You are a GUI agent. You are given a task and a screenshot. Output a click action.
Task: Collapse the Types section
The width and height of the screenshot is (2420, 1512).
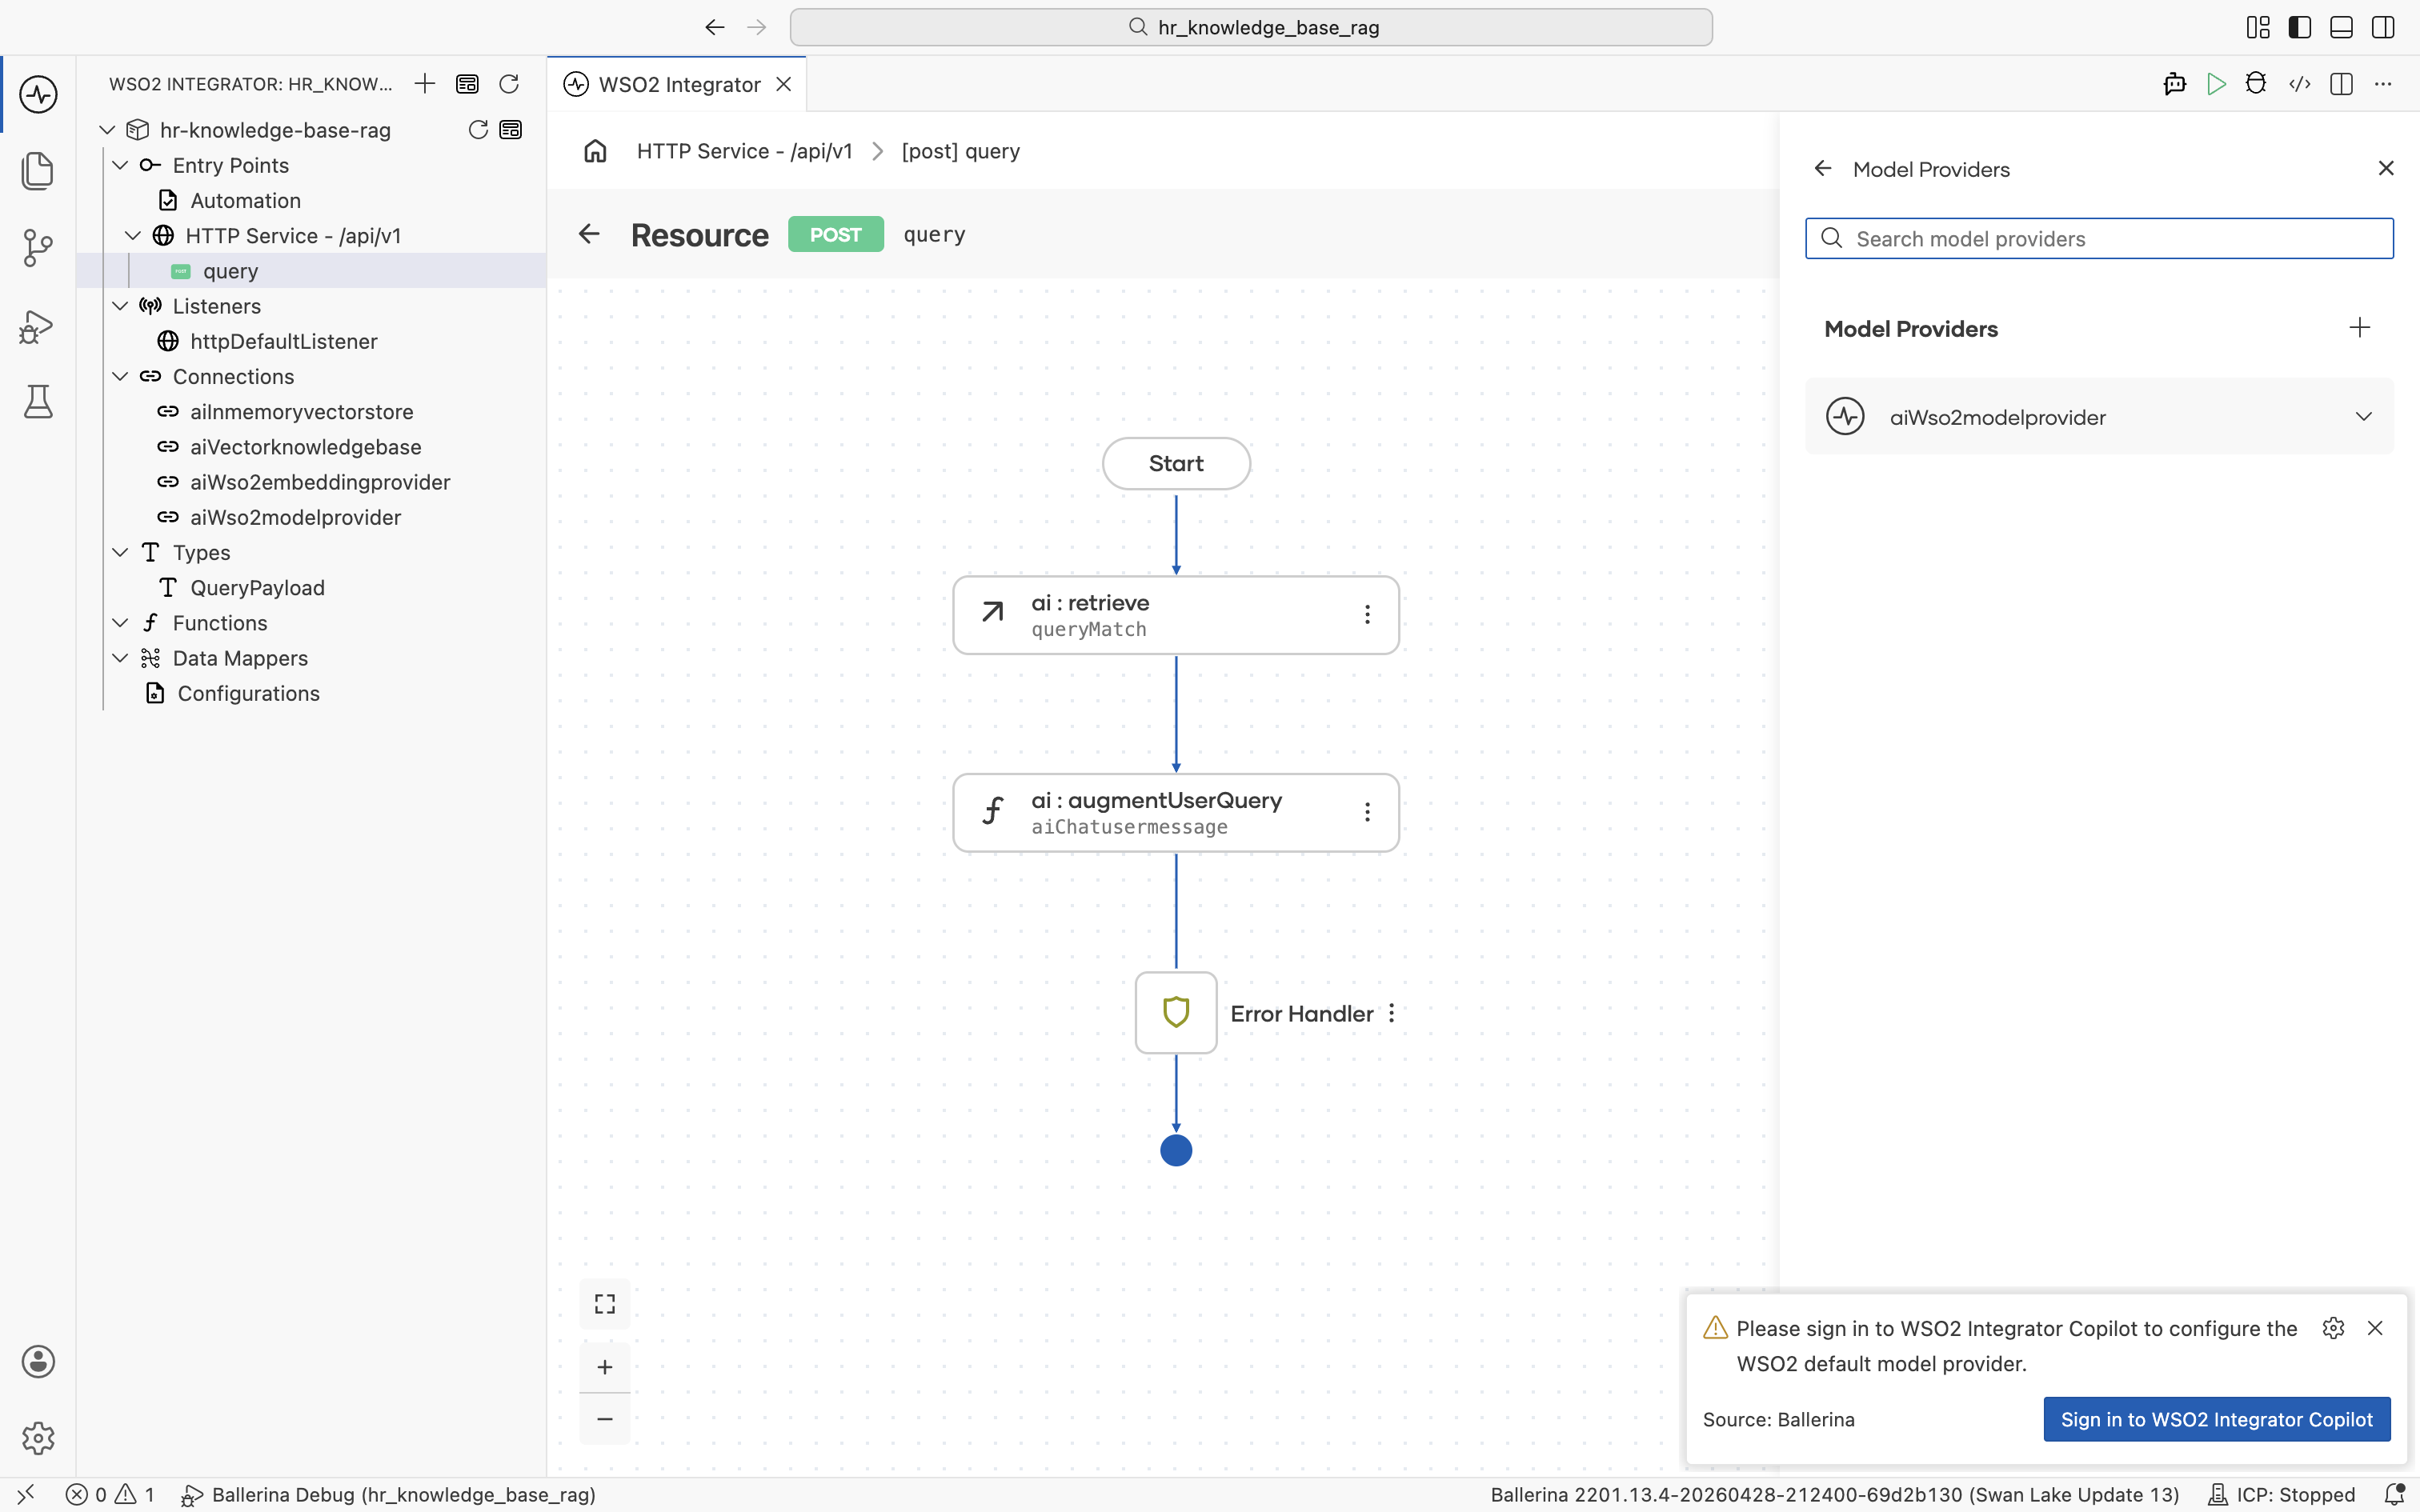[x=120, y=552]
